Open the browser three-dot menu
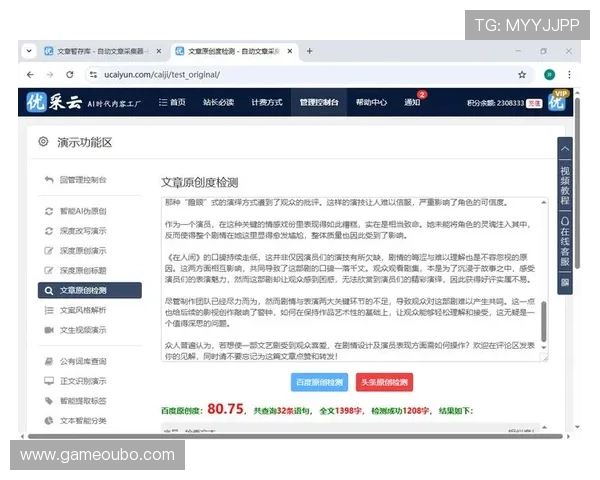 (569, 75)
